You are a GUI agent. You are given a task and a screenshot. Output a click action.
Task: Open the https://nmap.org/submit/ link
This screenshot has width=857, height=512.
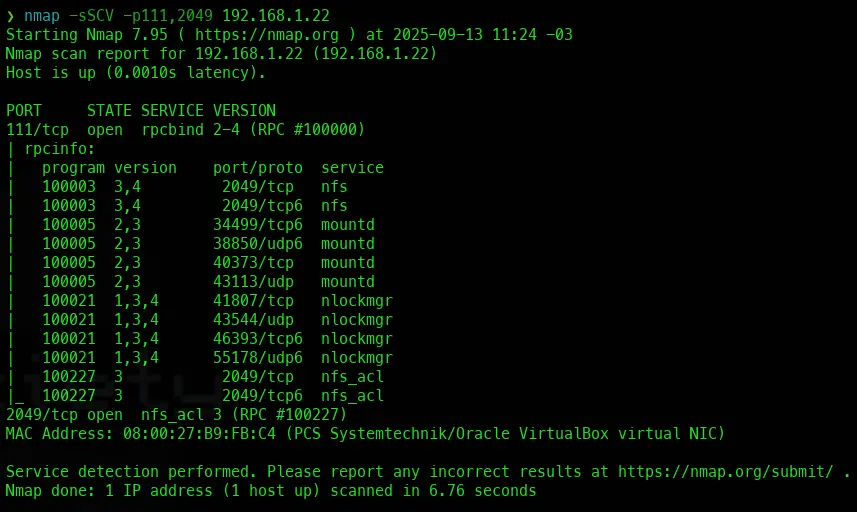730,472
